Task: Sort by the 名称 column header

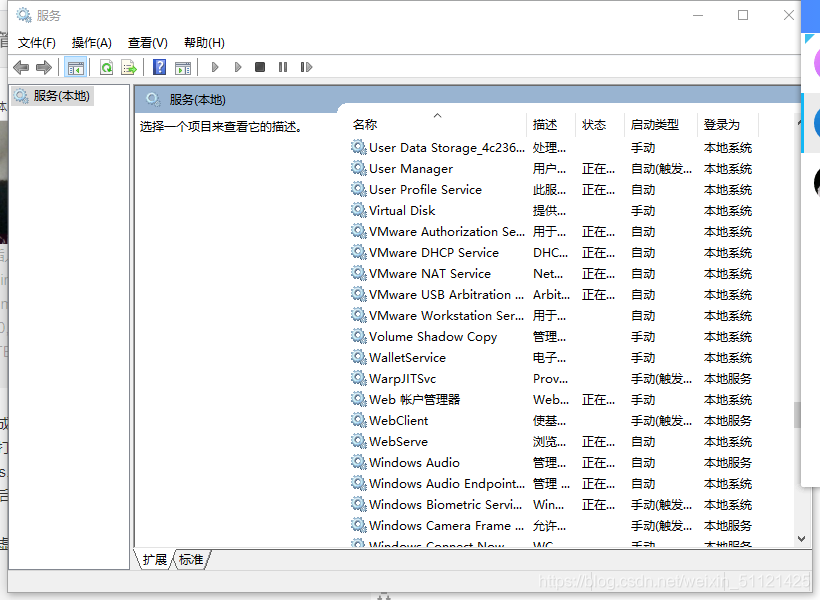Action: point(365,124)
